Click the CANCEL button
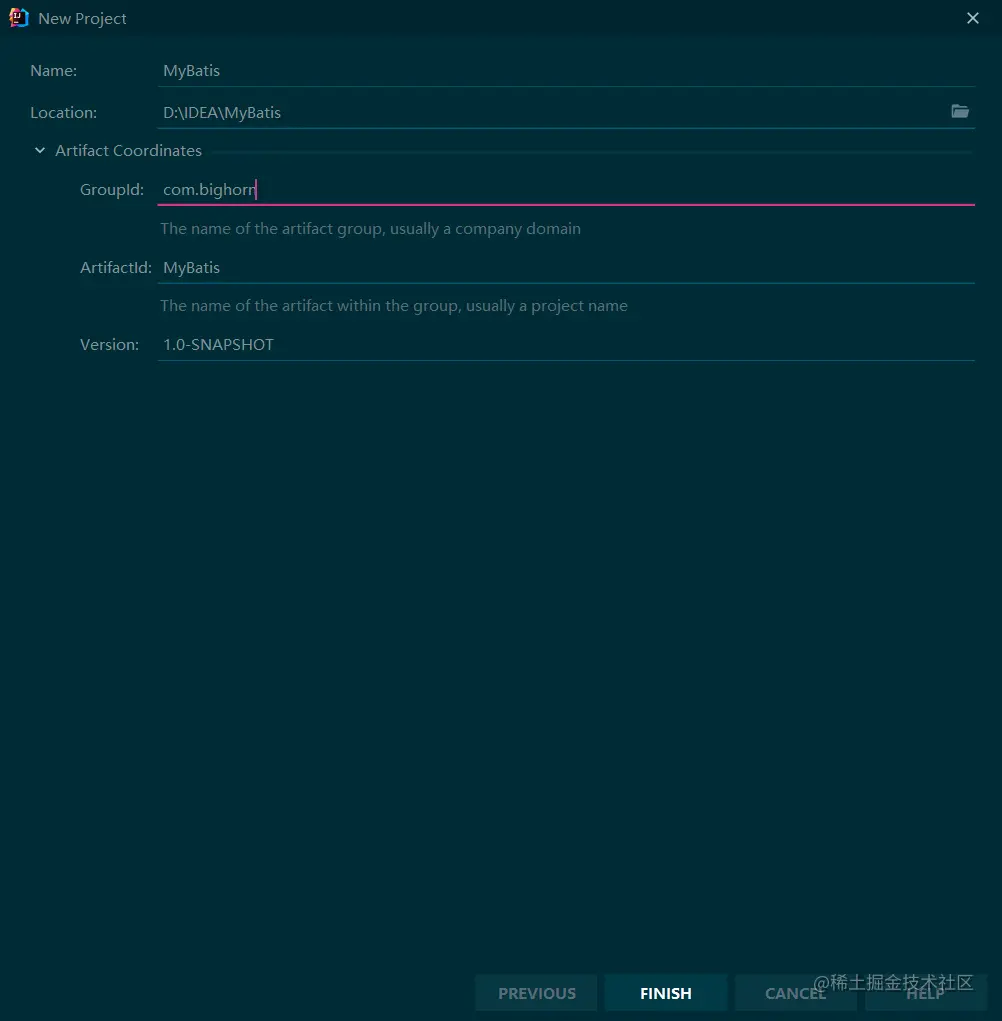Viewport: 1002px width, 1021px height. point(796,993)
